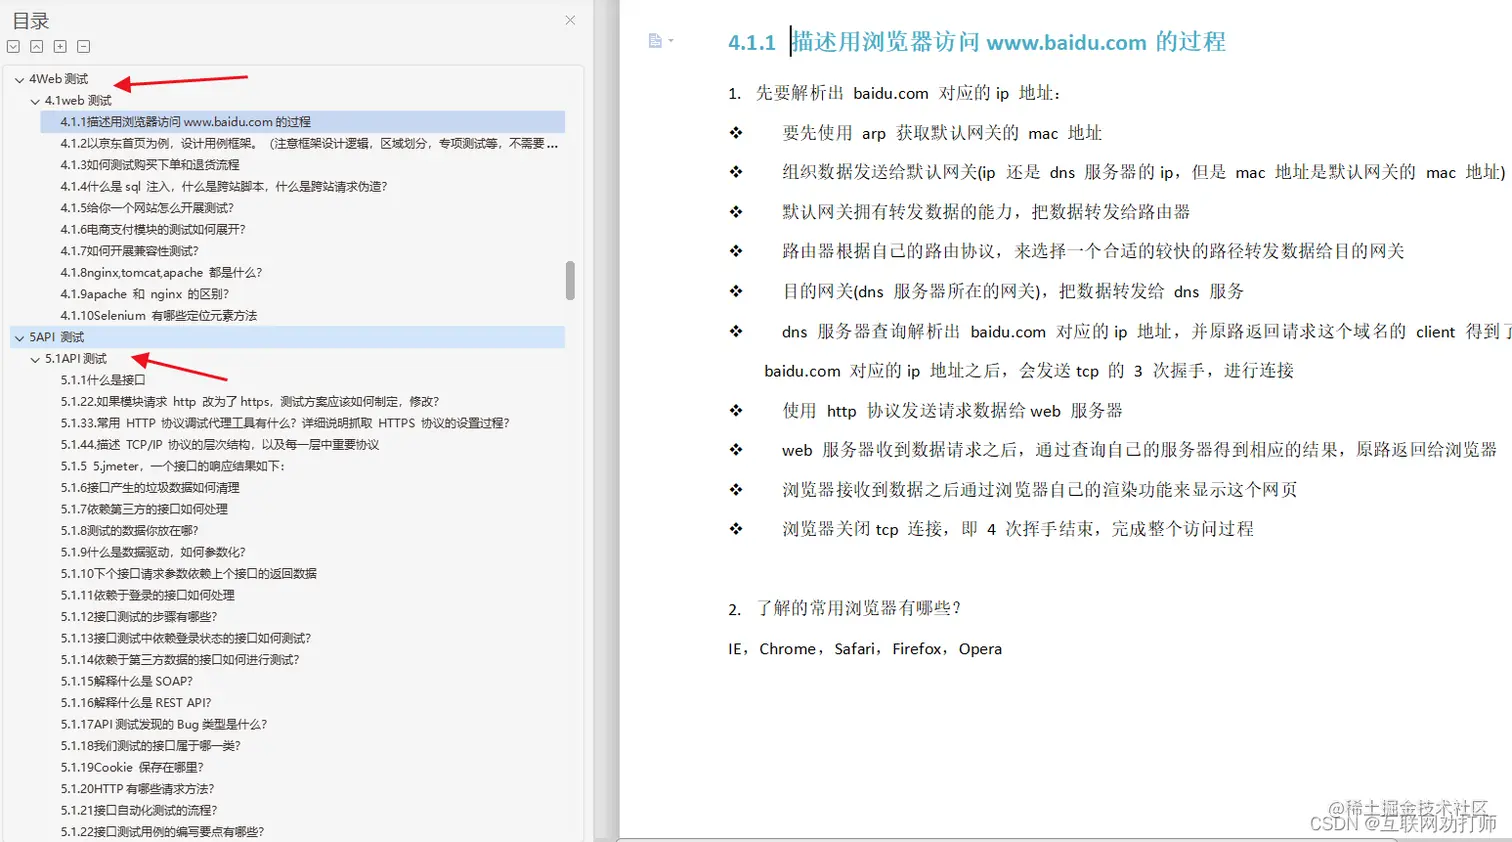Screen dimensions: 1512x842
Task: Go to 5.1.10下个接口请求参数依赖上个接口的返回数据
Action: pyautogui.click(x=189, y=574)
